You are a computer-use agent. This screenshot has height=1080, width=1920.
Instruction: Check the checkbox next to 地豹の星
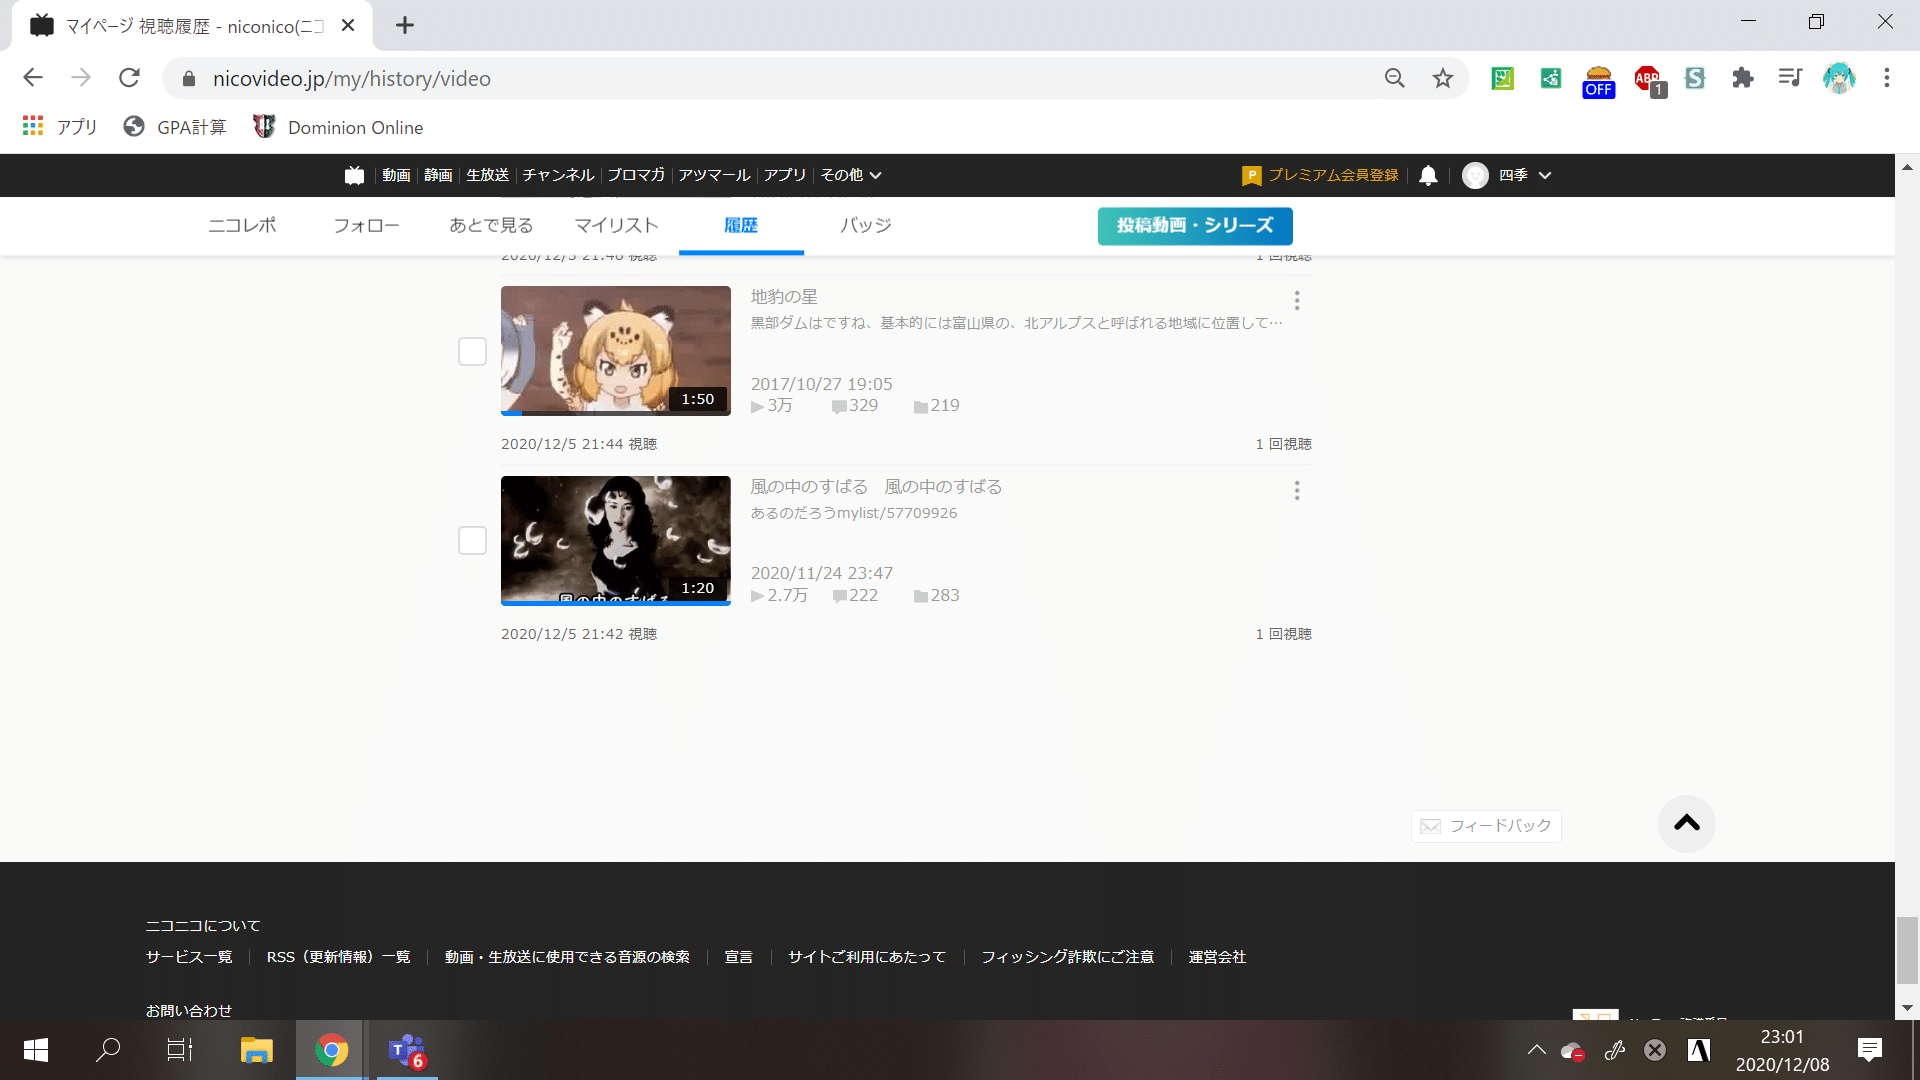(x=471, y=351)
